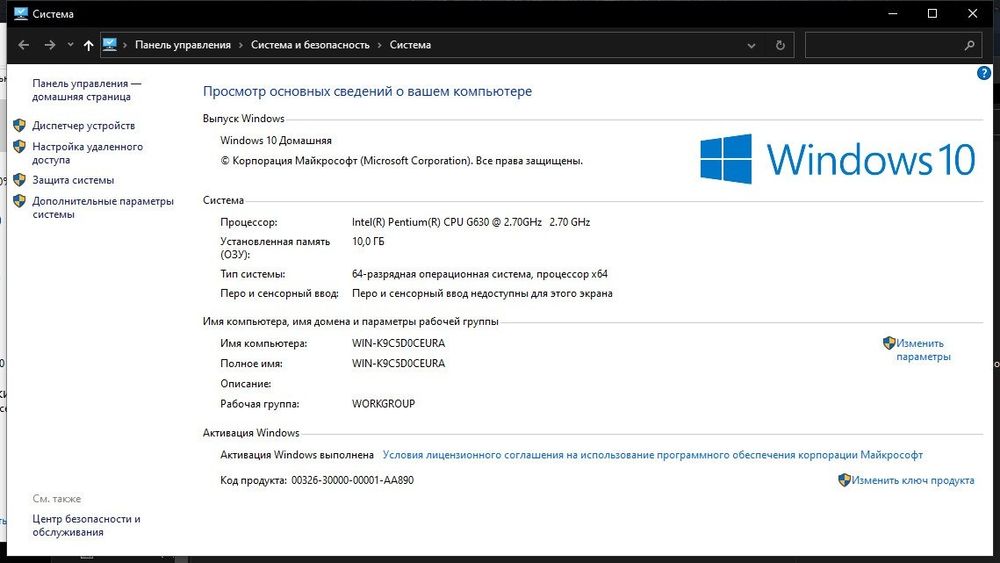The height and width of the screenshot is (563, 1000).
Task: Select 'Панель управления' breadcrumb
Action: (x=183, y=45)
